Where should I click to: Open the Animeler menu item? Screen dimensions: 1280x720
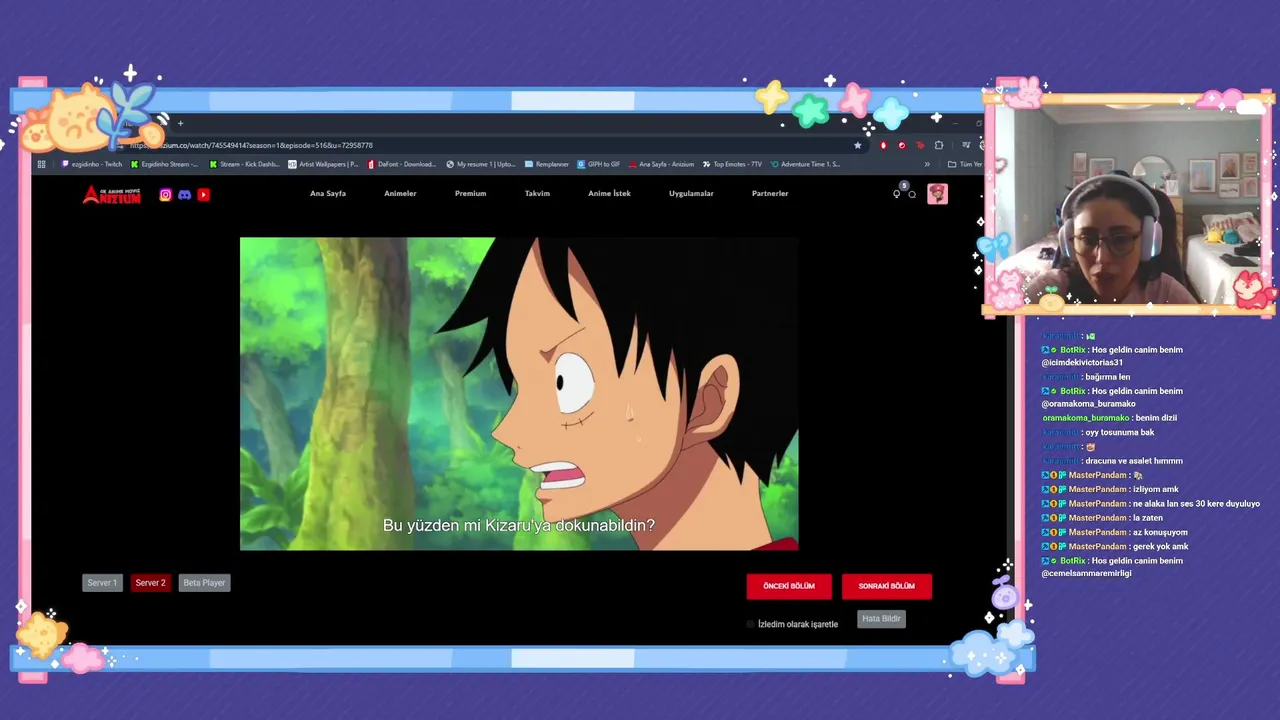click(400, 194)
